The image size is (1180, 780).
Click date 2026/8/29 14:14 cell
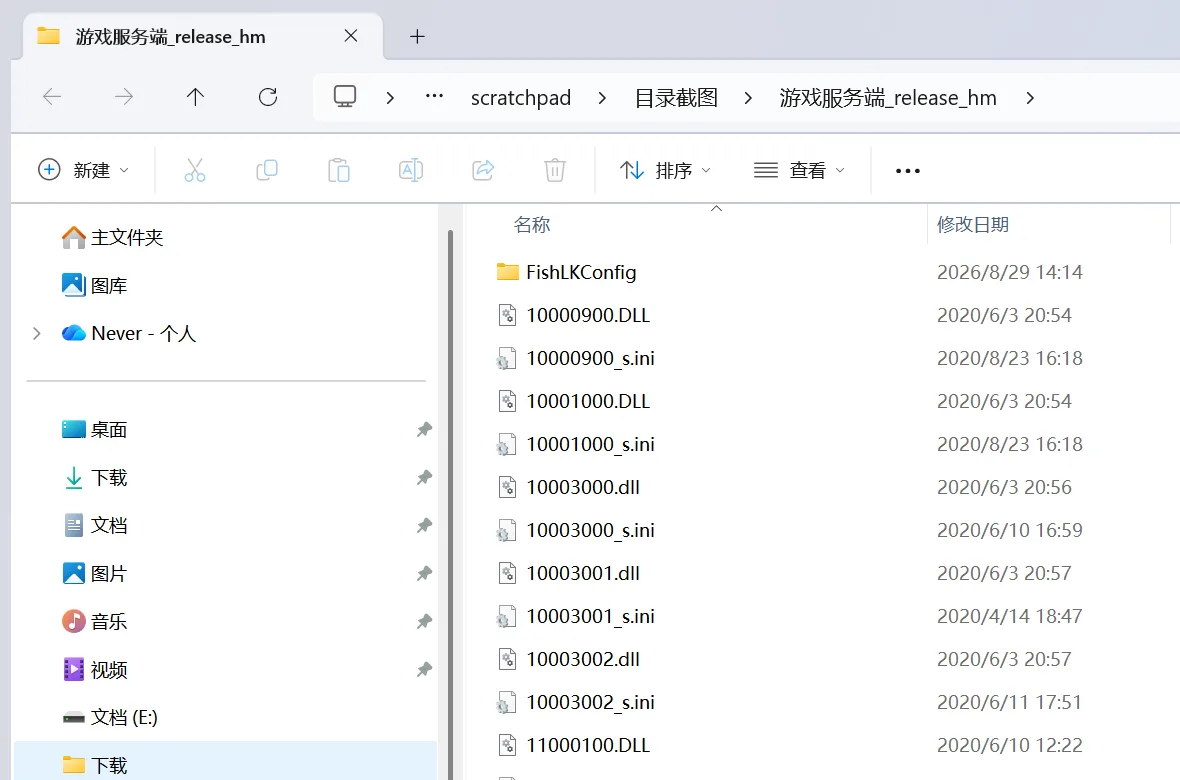1009,272
